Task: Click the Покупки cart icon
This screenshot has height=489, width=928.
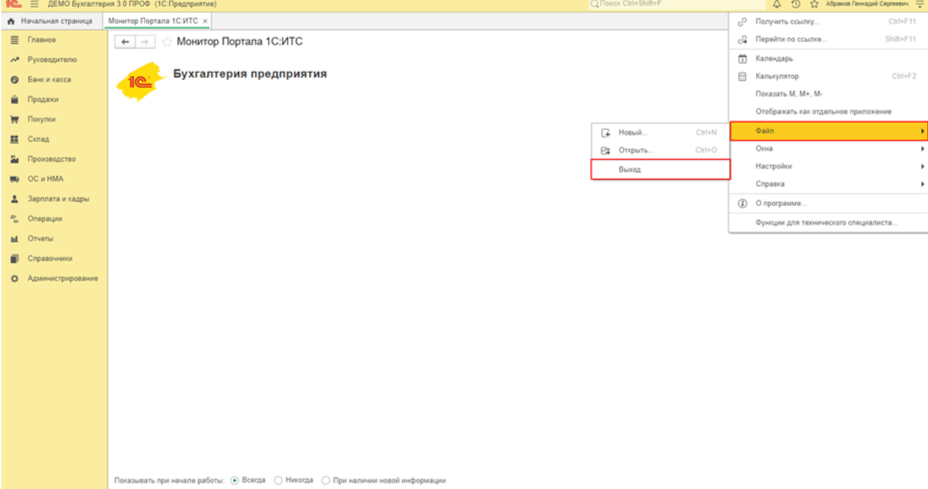Action: (14, 120)
